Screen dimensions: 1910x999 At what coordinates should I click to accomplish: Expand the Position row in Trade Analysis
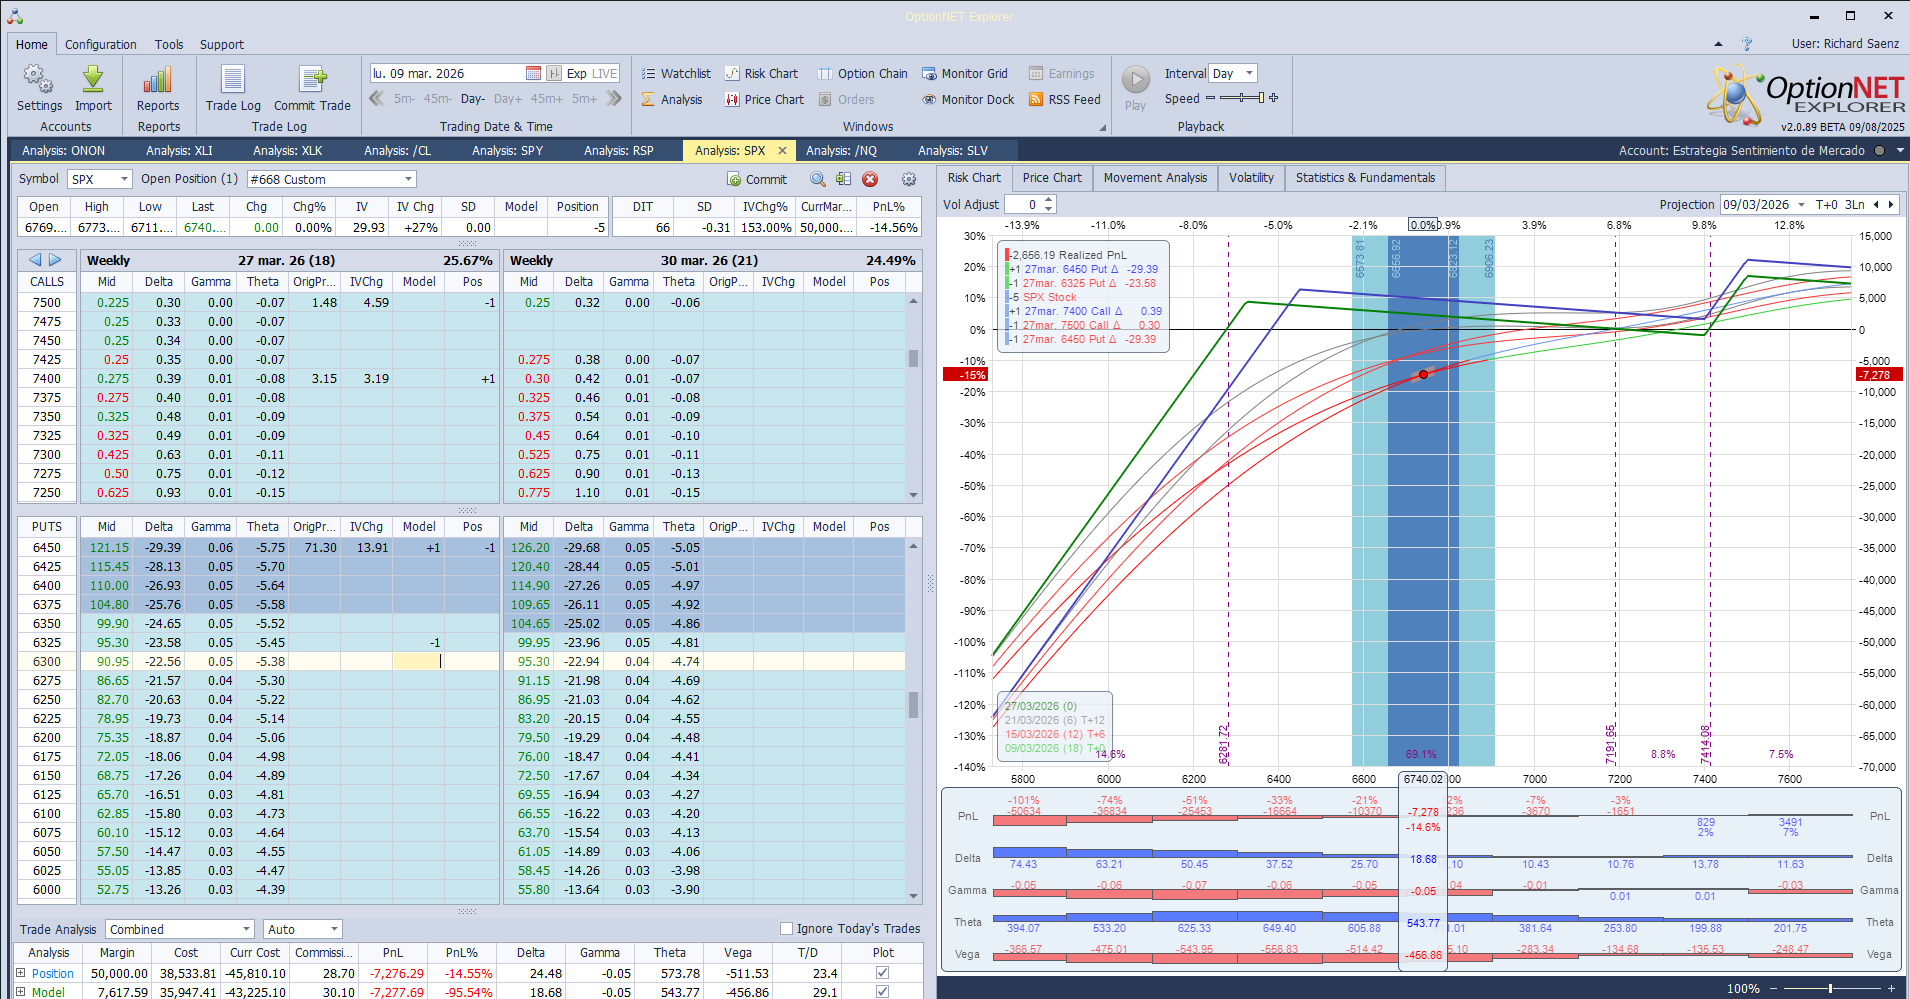coord(20,973)
